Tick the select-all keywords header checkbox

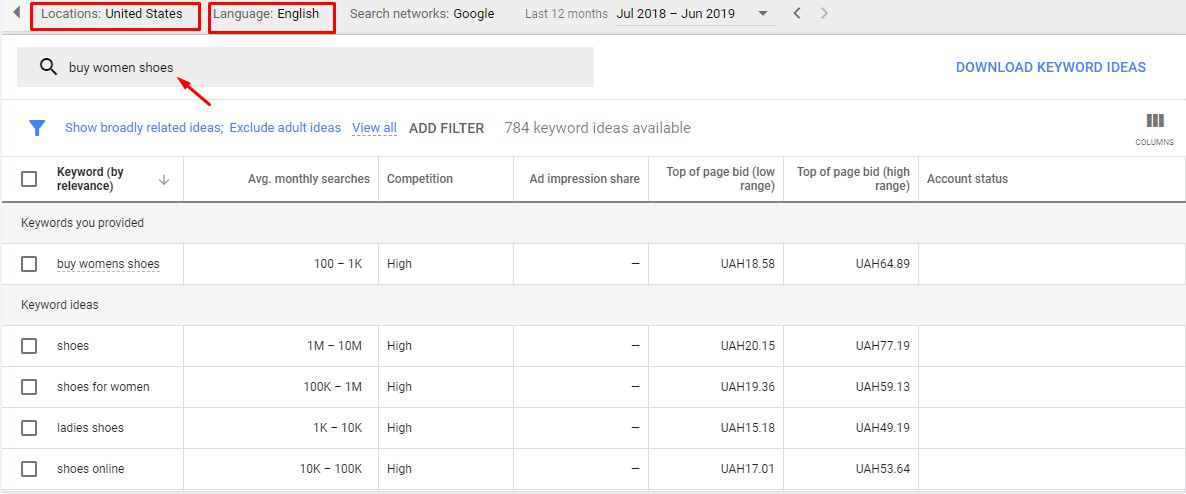(x=29, y=179)
